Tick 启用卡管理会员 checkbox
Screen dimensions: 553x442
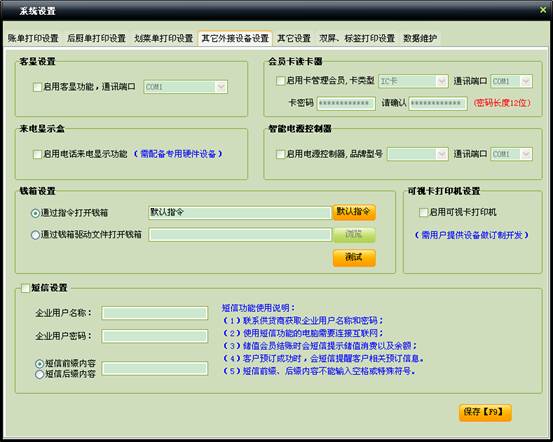(280, 81)
